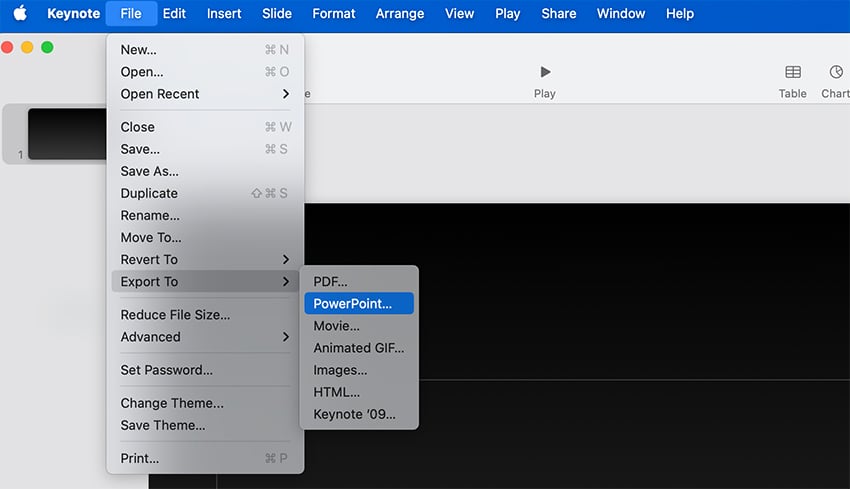Open the Apple menu
The height and width of the screenshot is (489, 850).
(20, 14)
